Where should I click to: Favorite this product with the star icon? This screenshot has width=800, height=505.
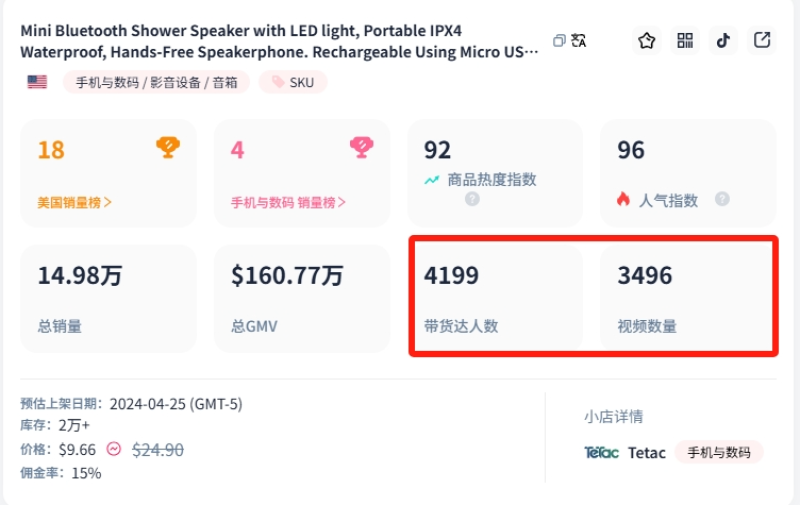pos(647,41)
